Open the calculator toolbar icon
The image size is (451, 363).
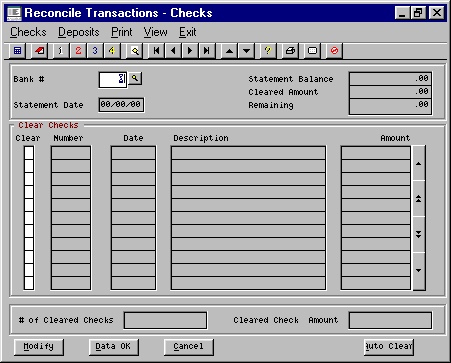17,51
